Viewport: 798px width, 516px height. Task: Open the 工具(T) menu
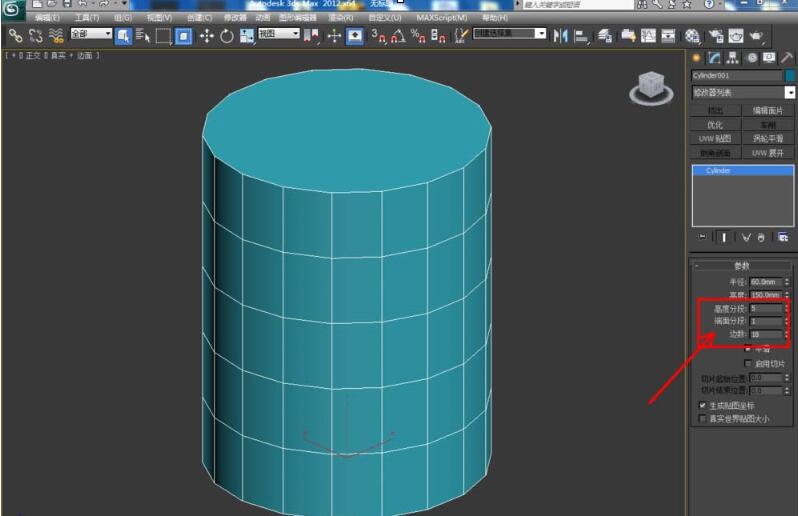87,18
